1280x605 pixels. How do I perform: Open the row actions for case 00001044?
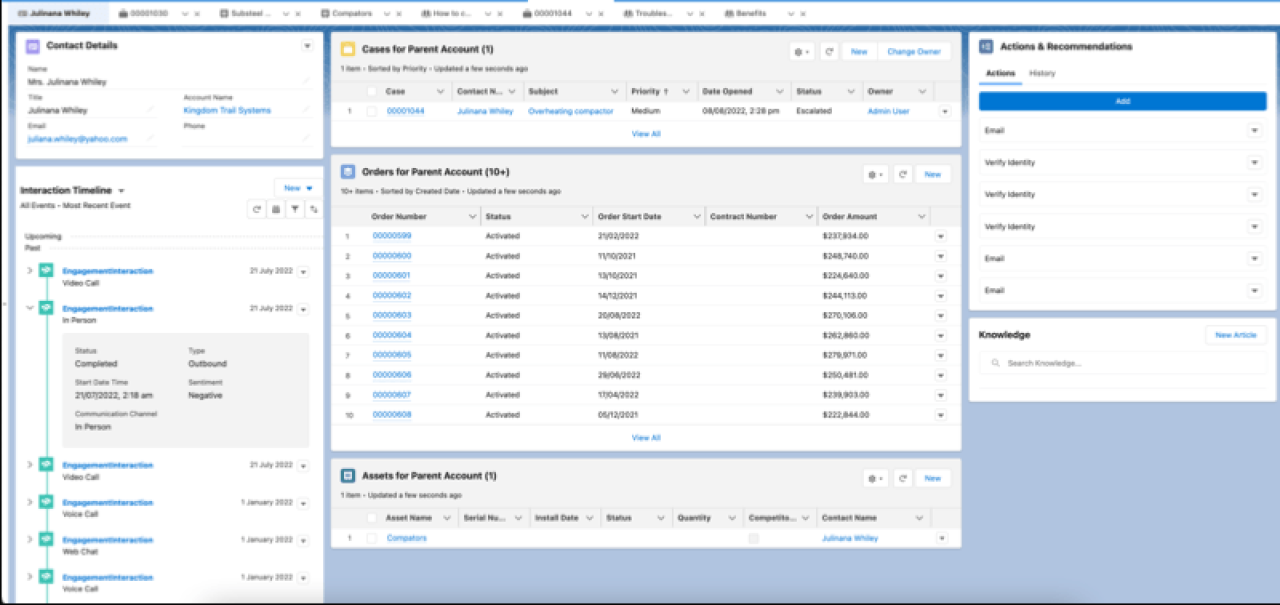pos(945,111)
